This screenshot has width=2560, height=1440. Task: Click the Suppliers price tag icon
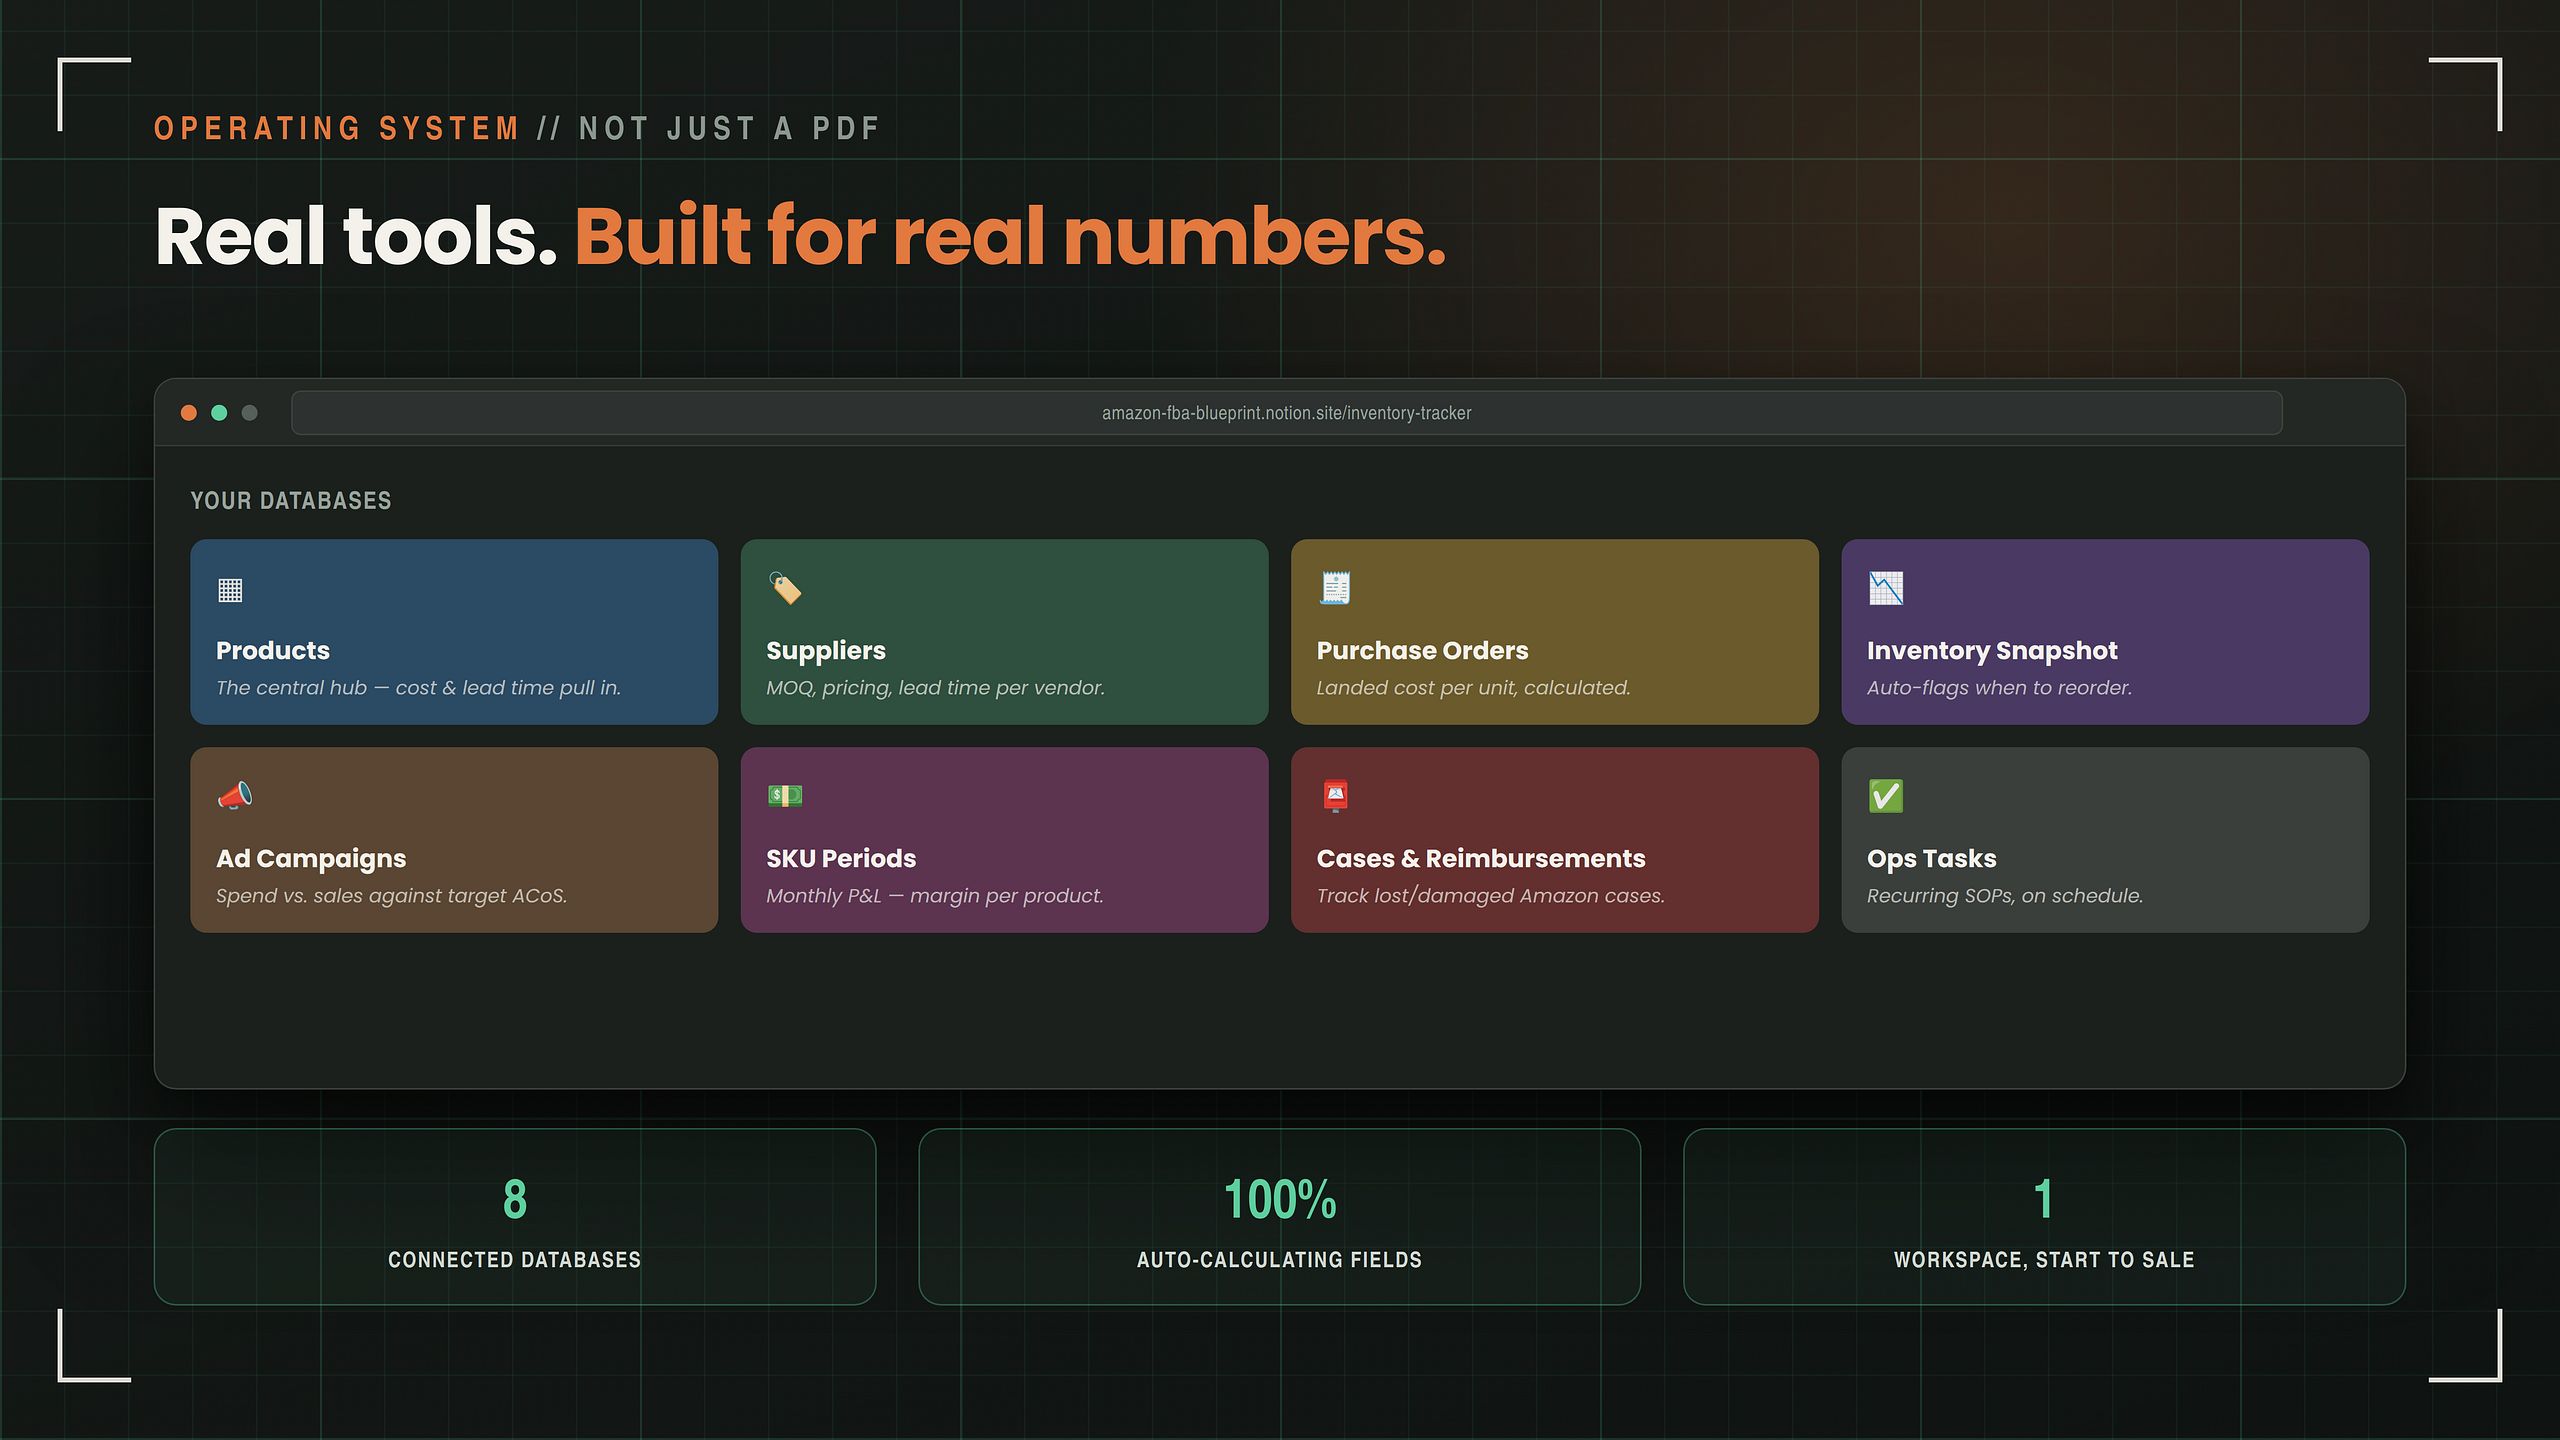click(785, 588)
